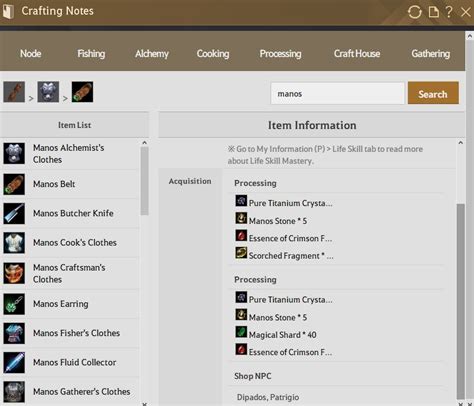Click second recipe's Pure Titanium Crystal icon
Image resolution: width=474 pixels, height=406 pixels.
click(241, 297)
